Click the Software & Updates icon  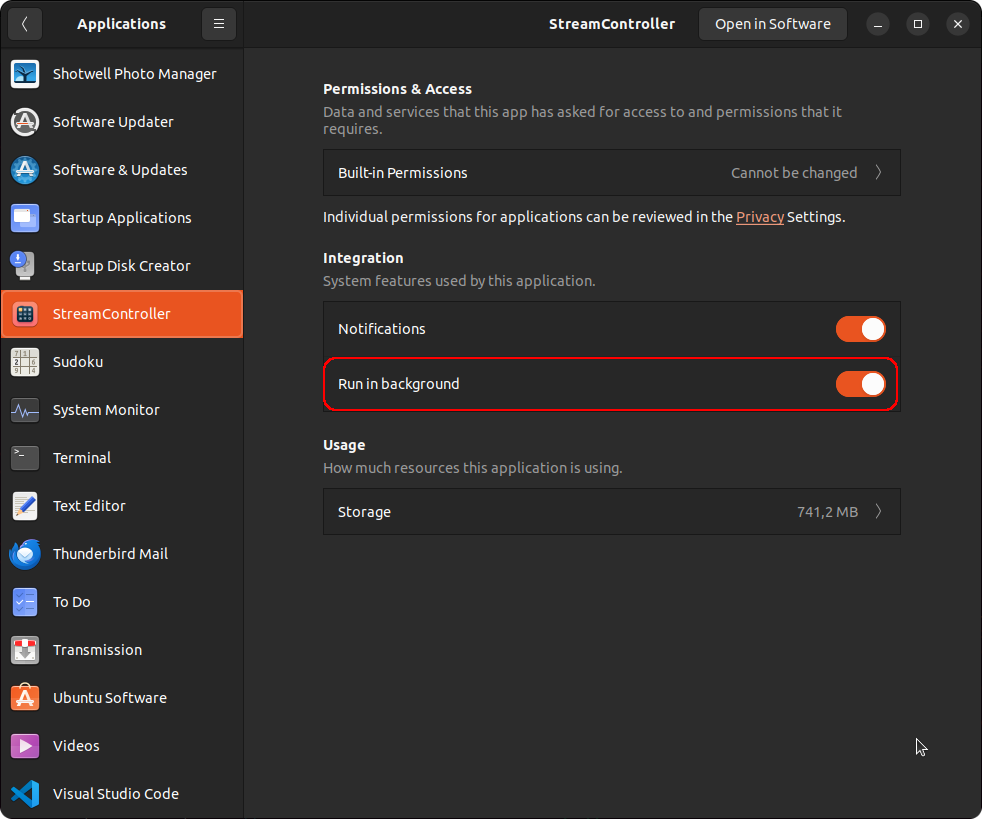coord(25,170)
